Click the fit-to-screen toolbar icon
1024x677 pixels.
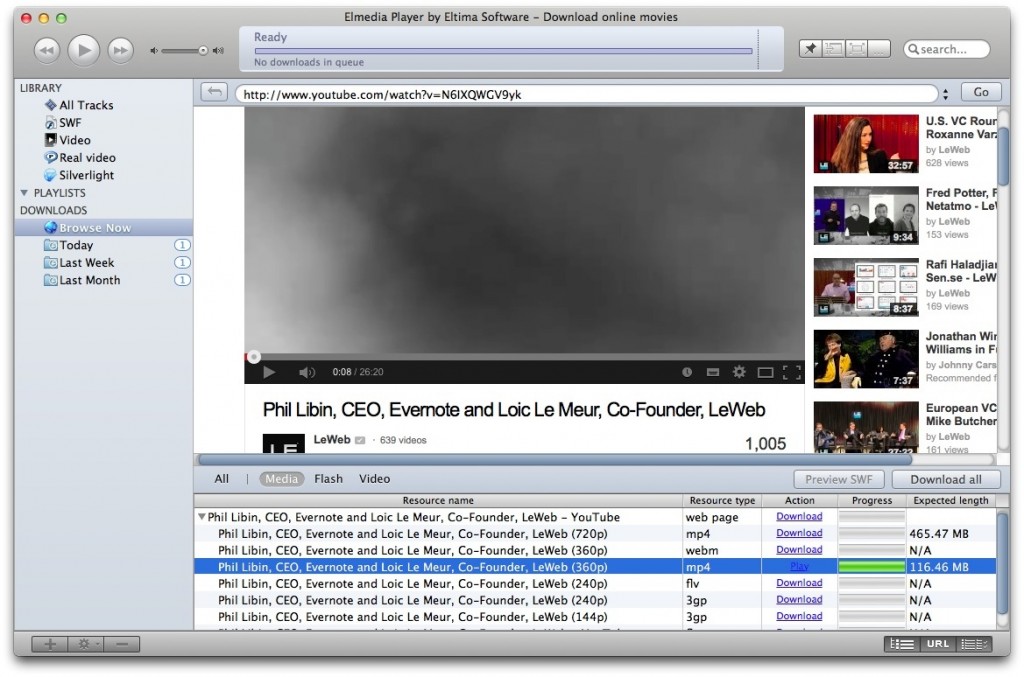pyautogui.click(x=856, y=48)
